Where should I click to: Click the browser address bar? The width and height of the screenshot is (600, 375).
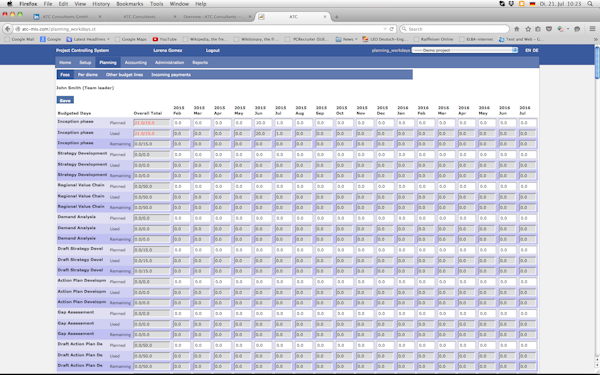pyautogui.click(x=199, y=29)
